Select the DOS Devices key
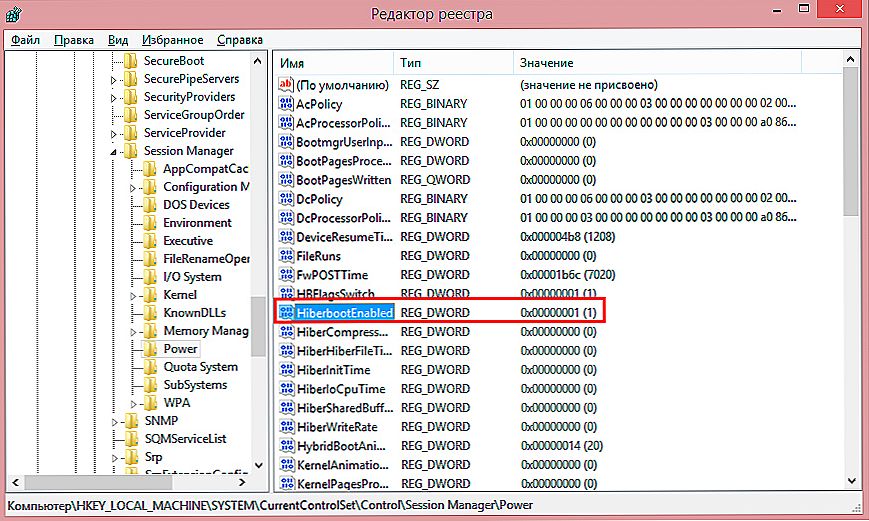The image size is (869, 521). pyautogui.click(x=196, y=205)
